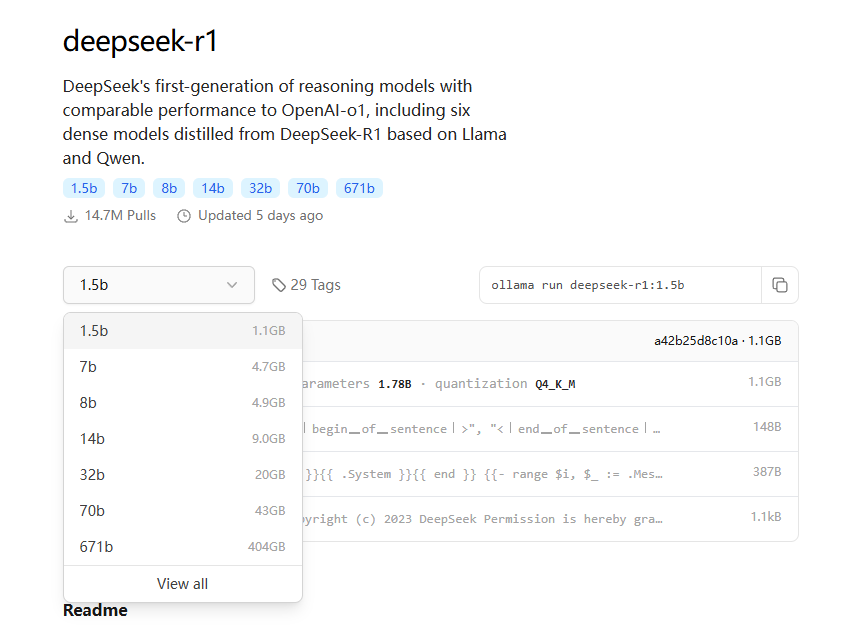Click the 671b blue tag badge
The image size is (865, 633).
[358, 188]
